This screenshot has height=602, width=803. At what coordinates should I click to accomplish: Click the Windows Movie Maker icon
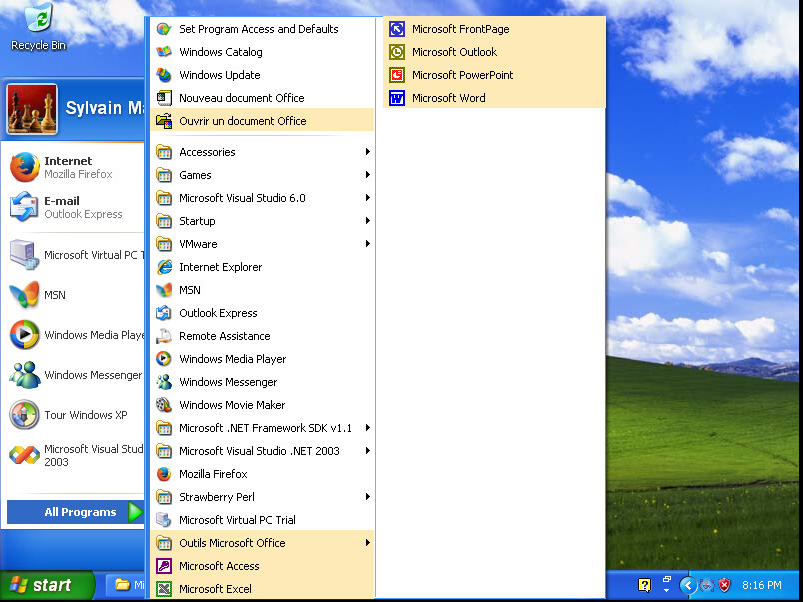[x=164, y=405]
